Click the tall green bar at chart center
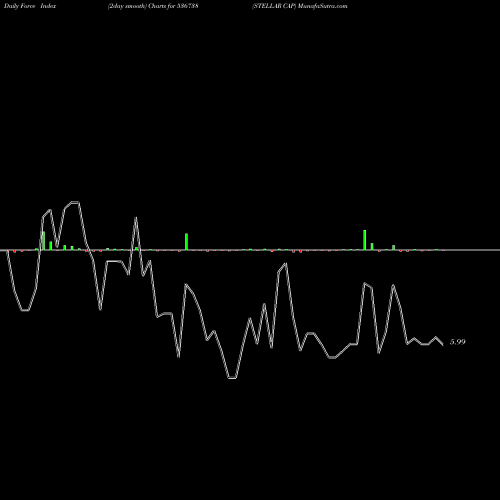This screenshot has height=500, width=500. pyautogui.click(x=186, y=241)
